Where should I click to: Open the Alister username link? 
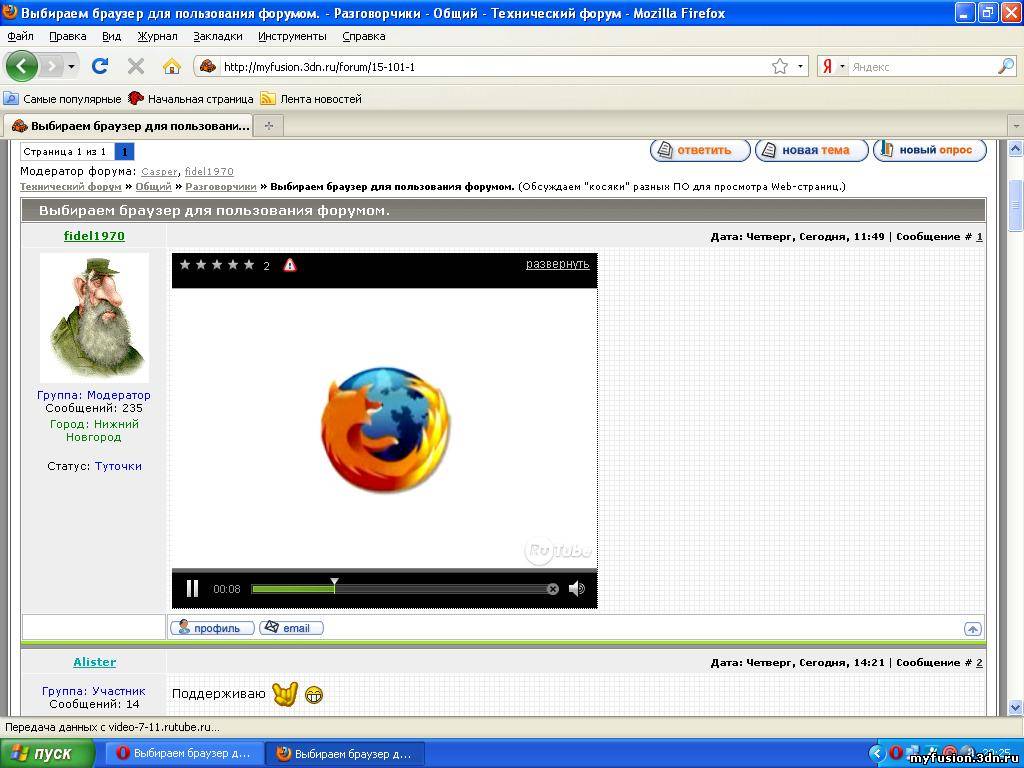[x=95, y=662]
